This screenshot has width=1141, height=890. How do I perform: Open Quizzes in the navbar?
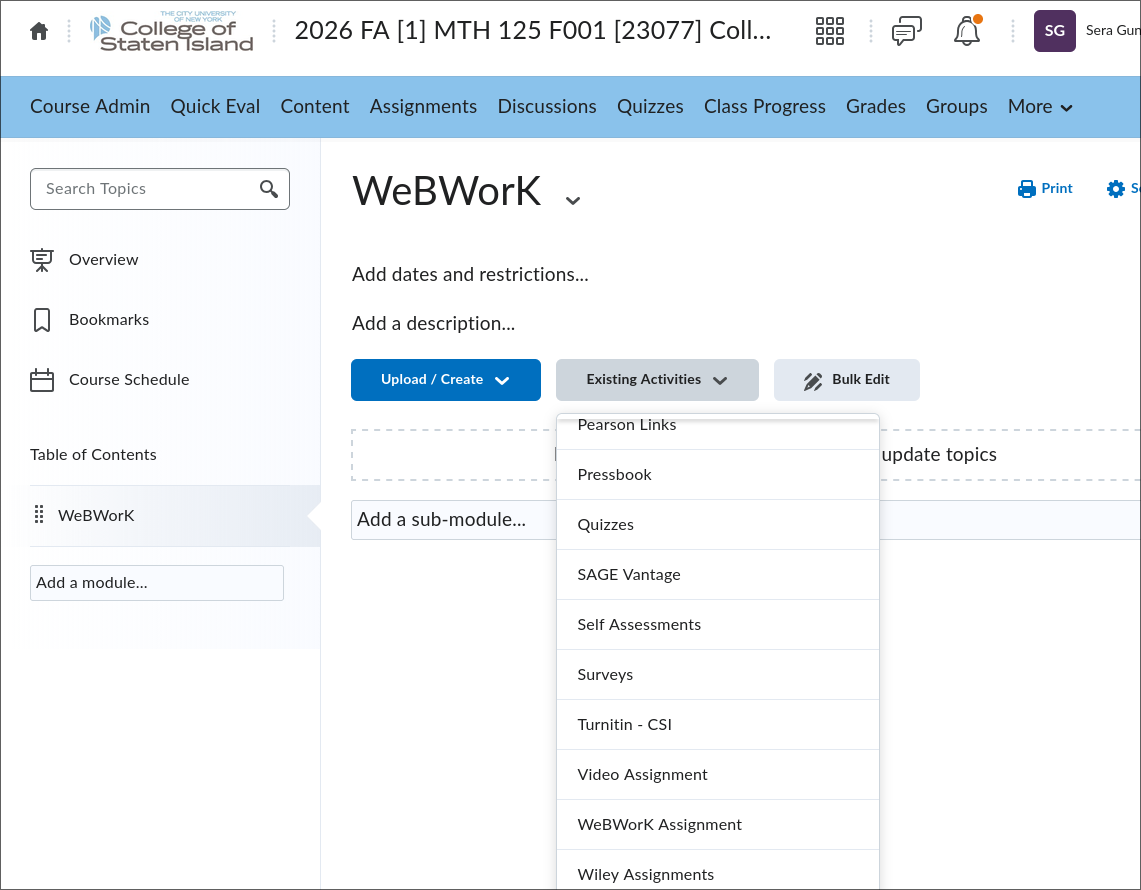pyautogui.click(x=651, y=107)
